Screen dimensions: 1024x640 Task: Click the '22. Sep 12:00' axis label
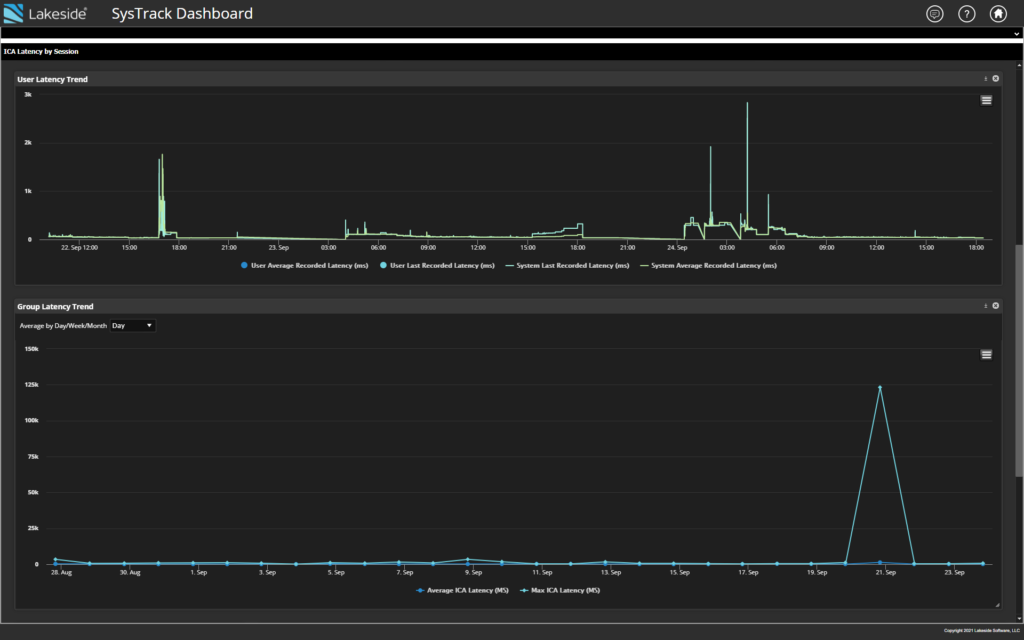[80, 248]
